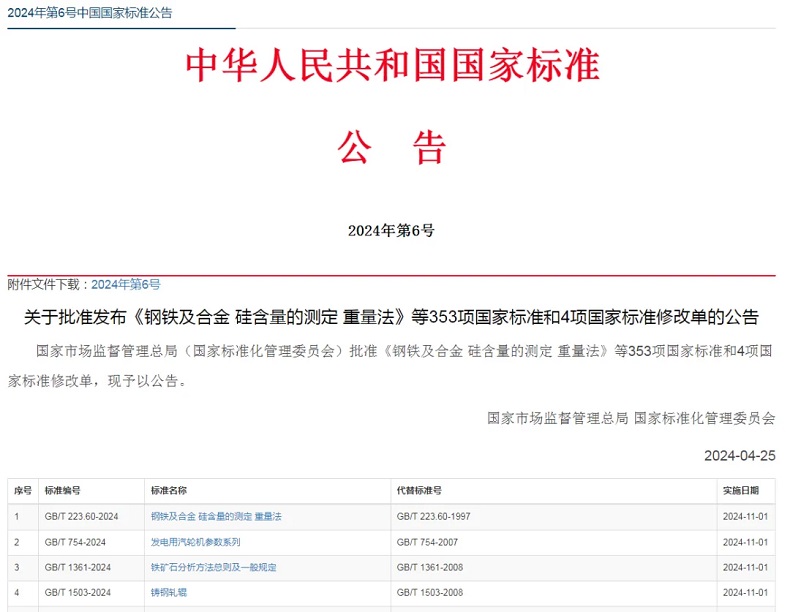The height and width of the screenshot is (612, 790).
Task: Open the 发电用汽轮机参数系列 standard link
Action: 195,542
